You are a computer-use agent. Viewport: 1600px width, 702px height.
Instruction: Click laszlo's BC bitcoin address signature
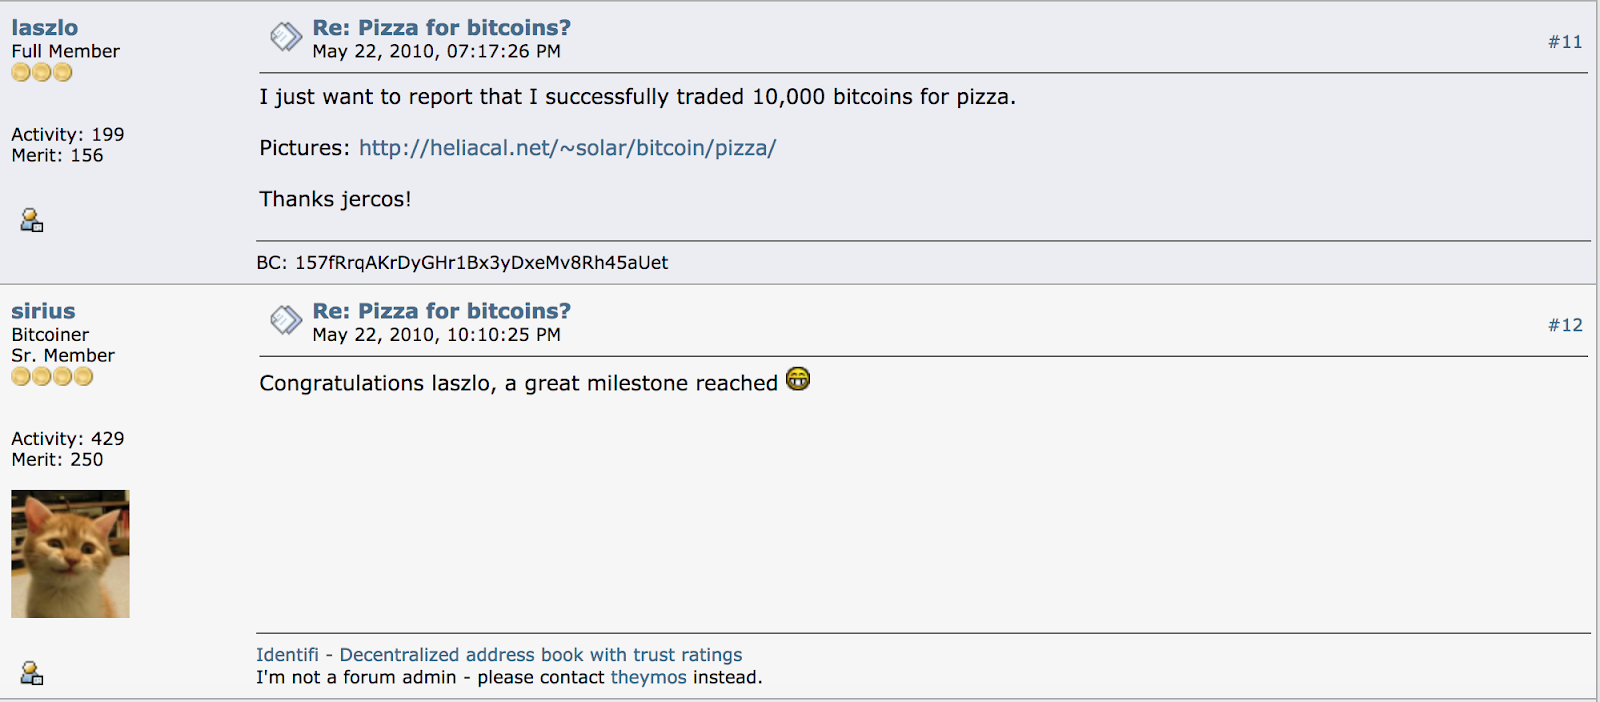click(x=462, y=263)
